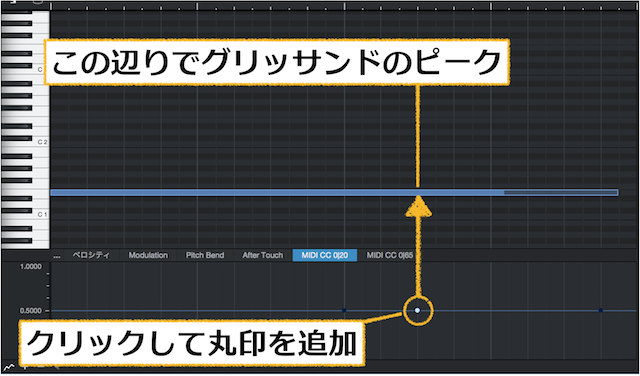Click the highlighted white automation point in the circle
The height and width of the screenshot is (376, 640).
tap(417, 310)
